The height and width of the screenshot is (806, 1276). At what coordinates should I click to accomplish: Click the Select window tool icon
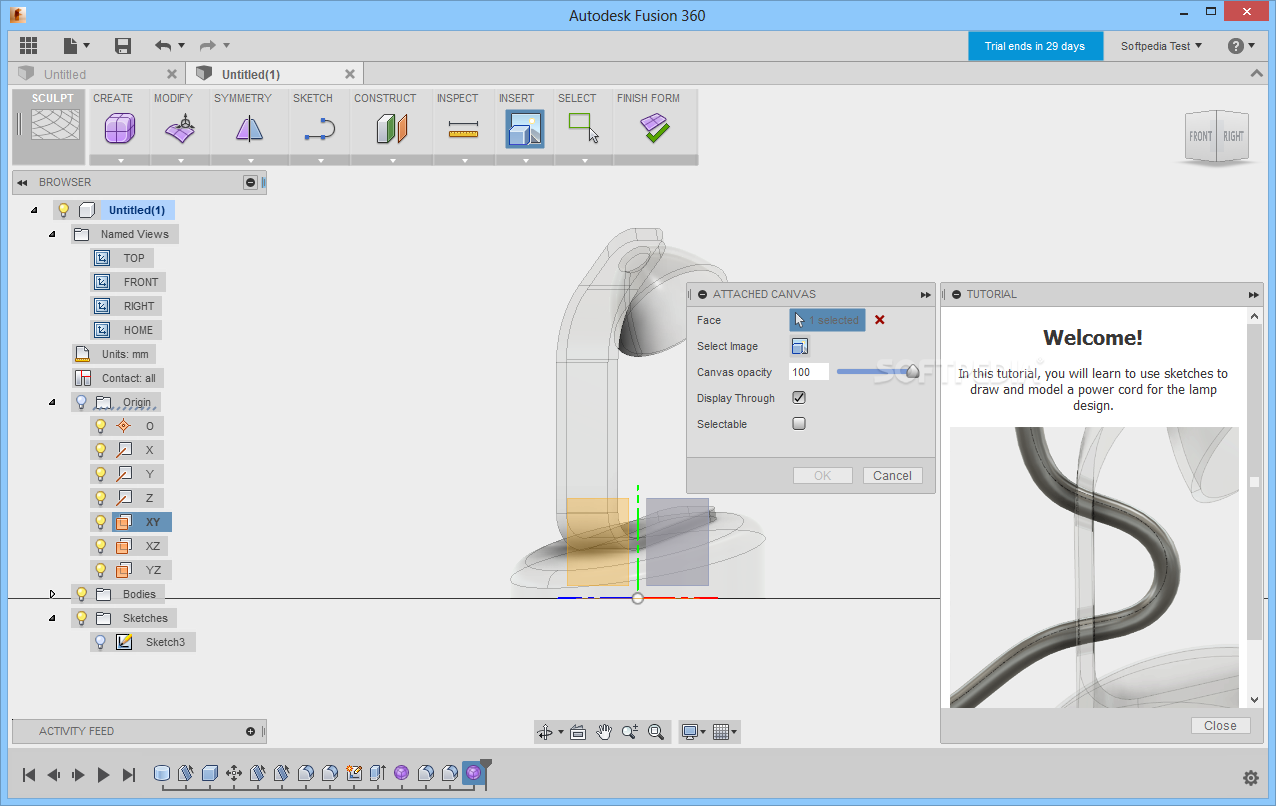click(584, 129)
